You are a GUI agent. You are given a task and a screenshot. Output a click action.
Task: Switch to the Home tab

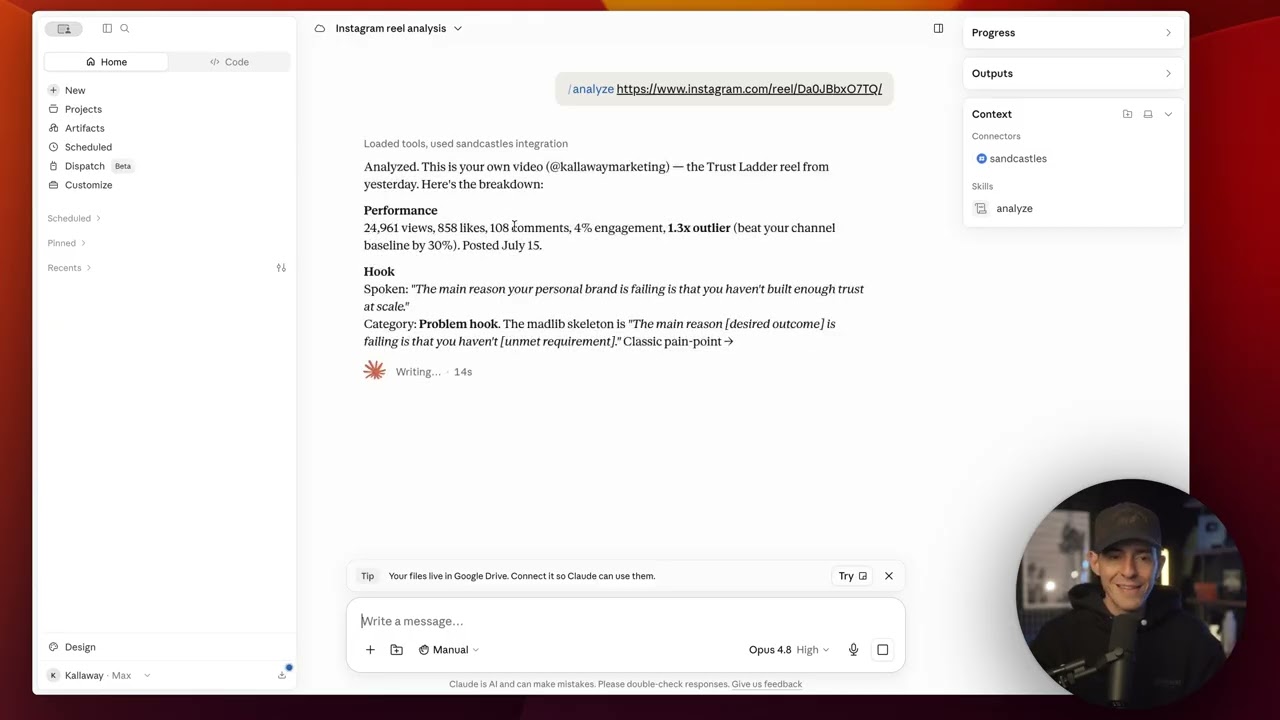click(x=106, y=62)
